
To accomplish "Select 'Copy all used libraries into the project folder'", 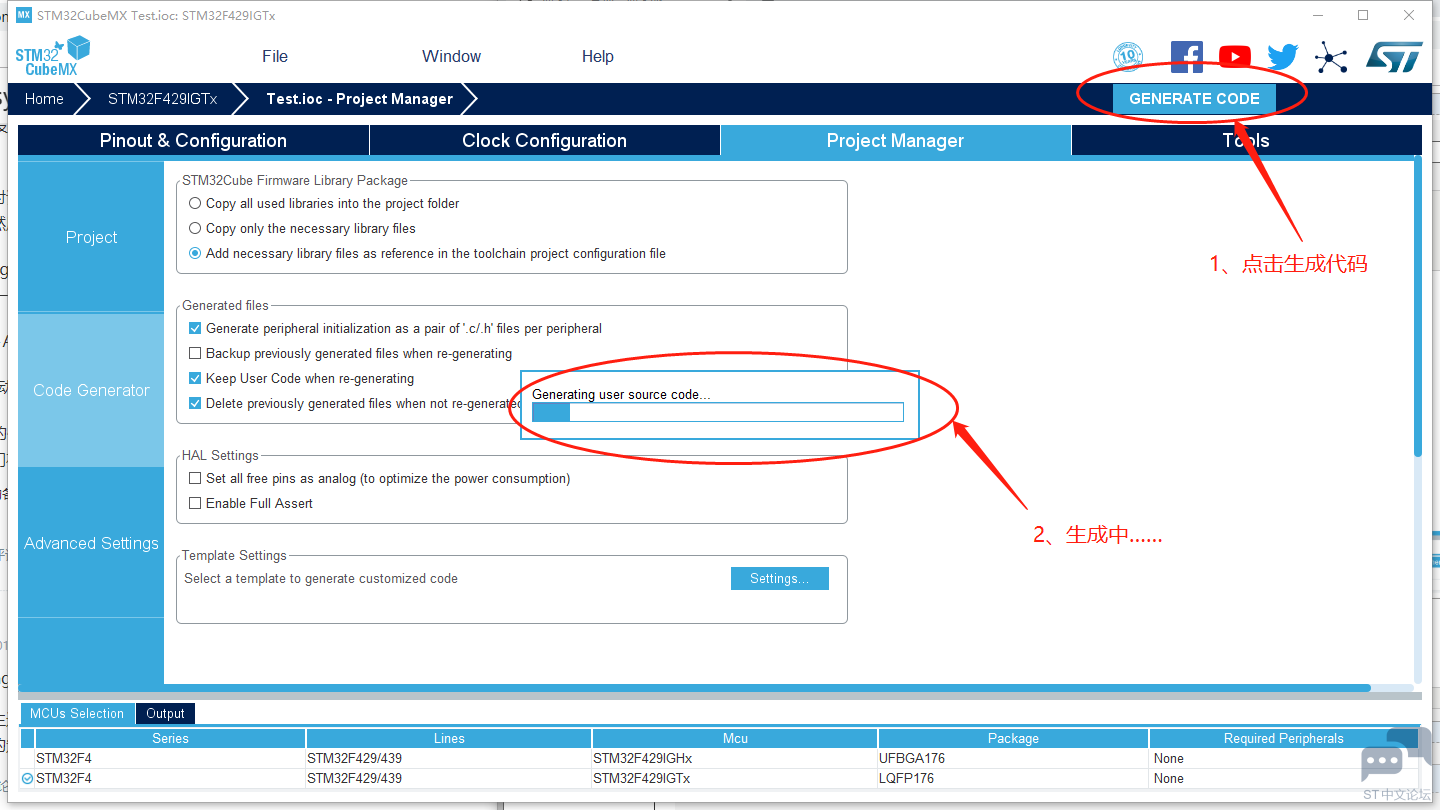I will [195, 203].
